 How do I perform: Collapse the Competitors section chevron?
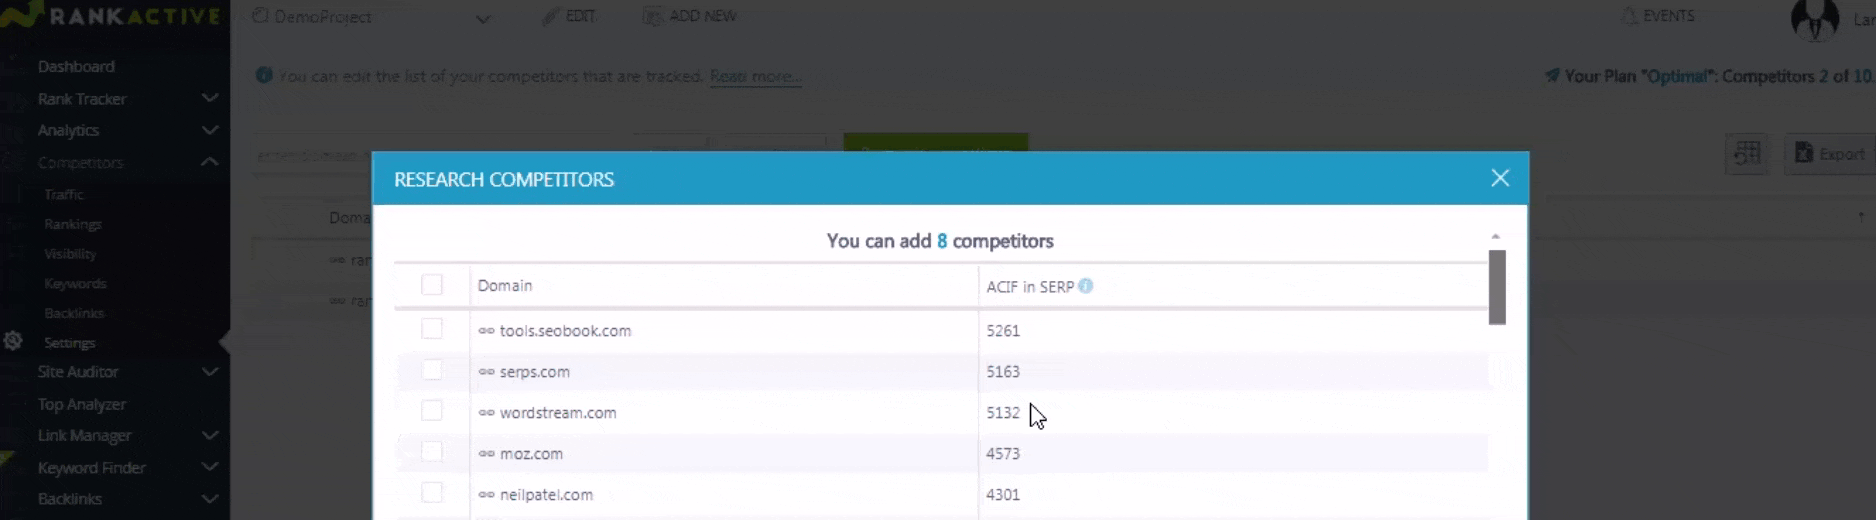coord(210,162)
